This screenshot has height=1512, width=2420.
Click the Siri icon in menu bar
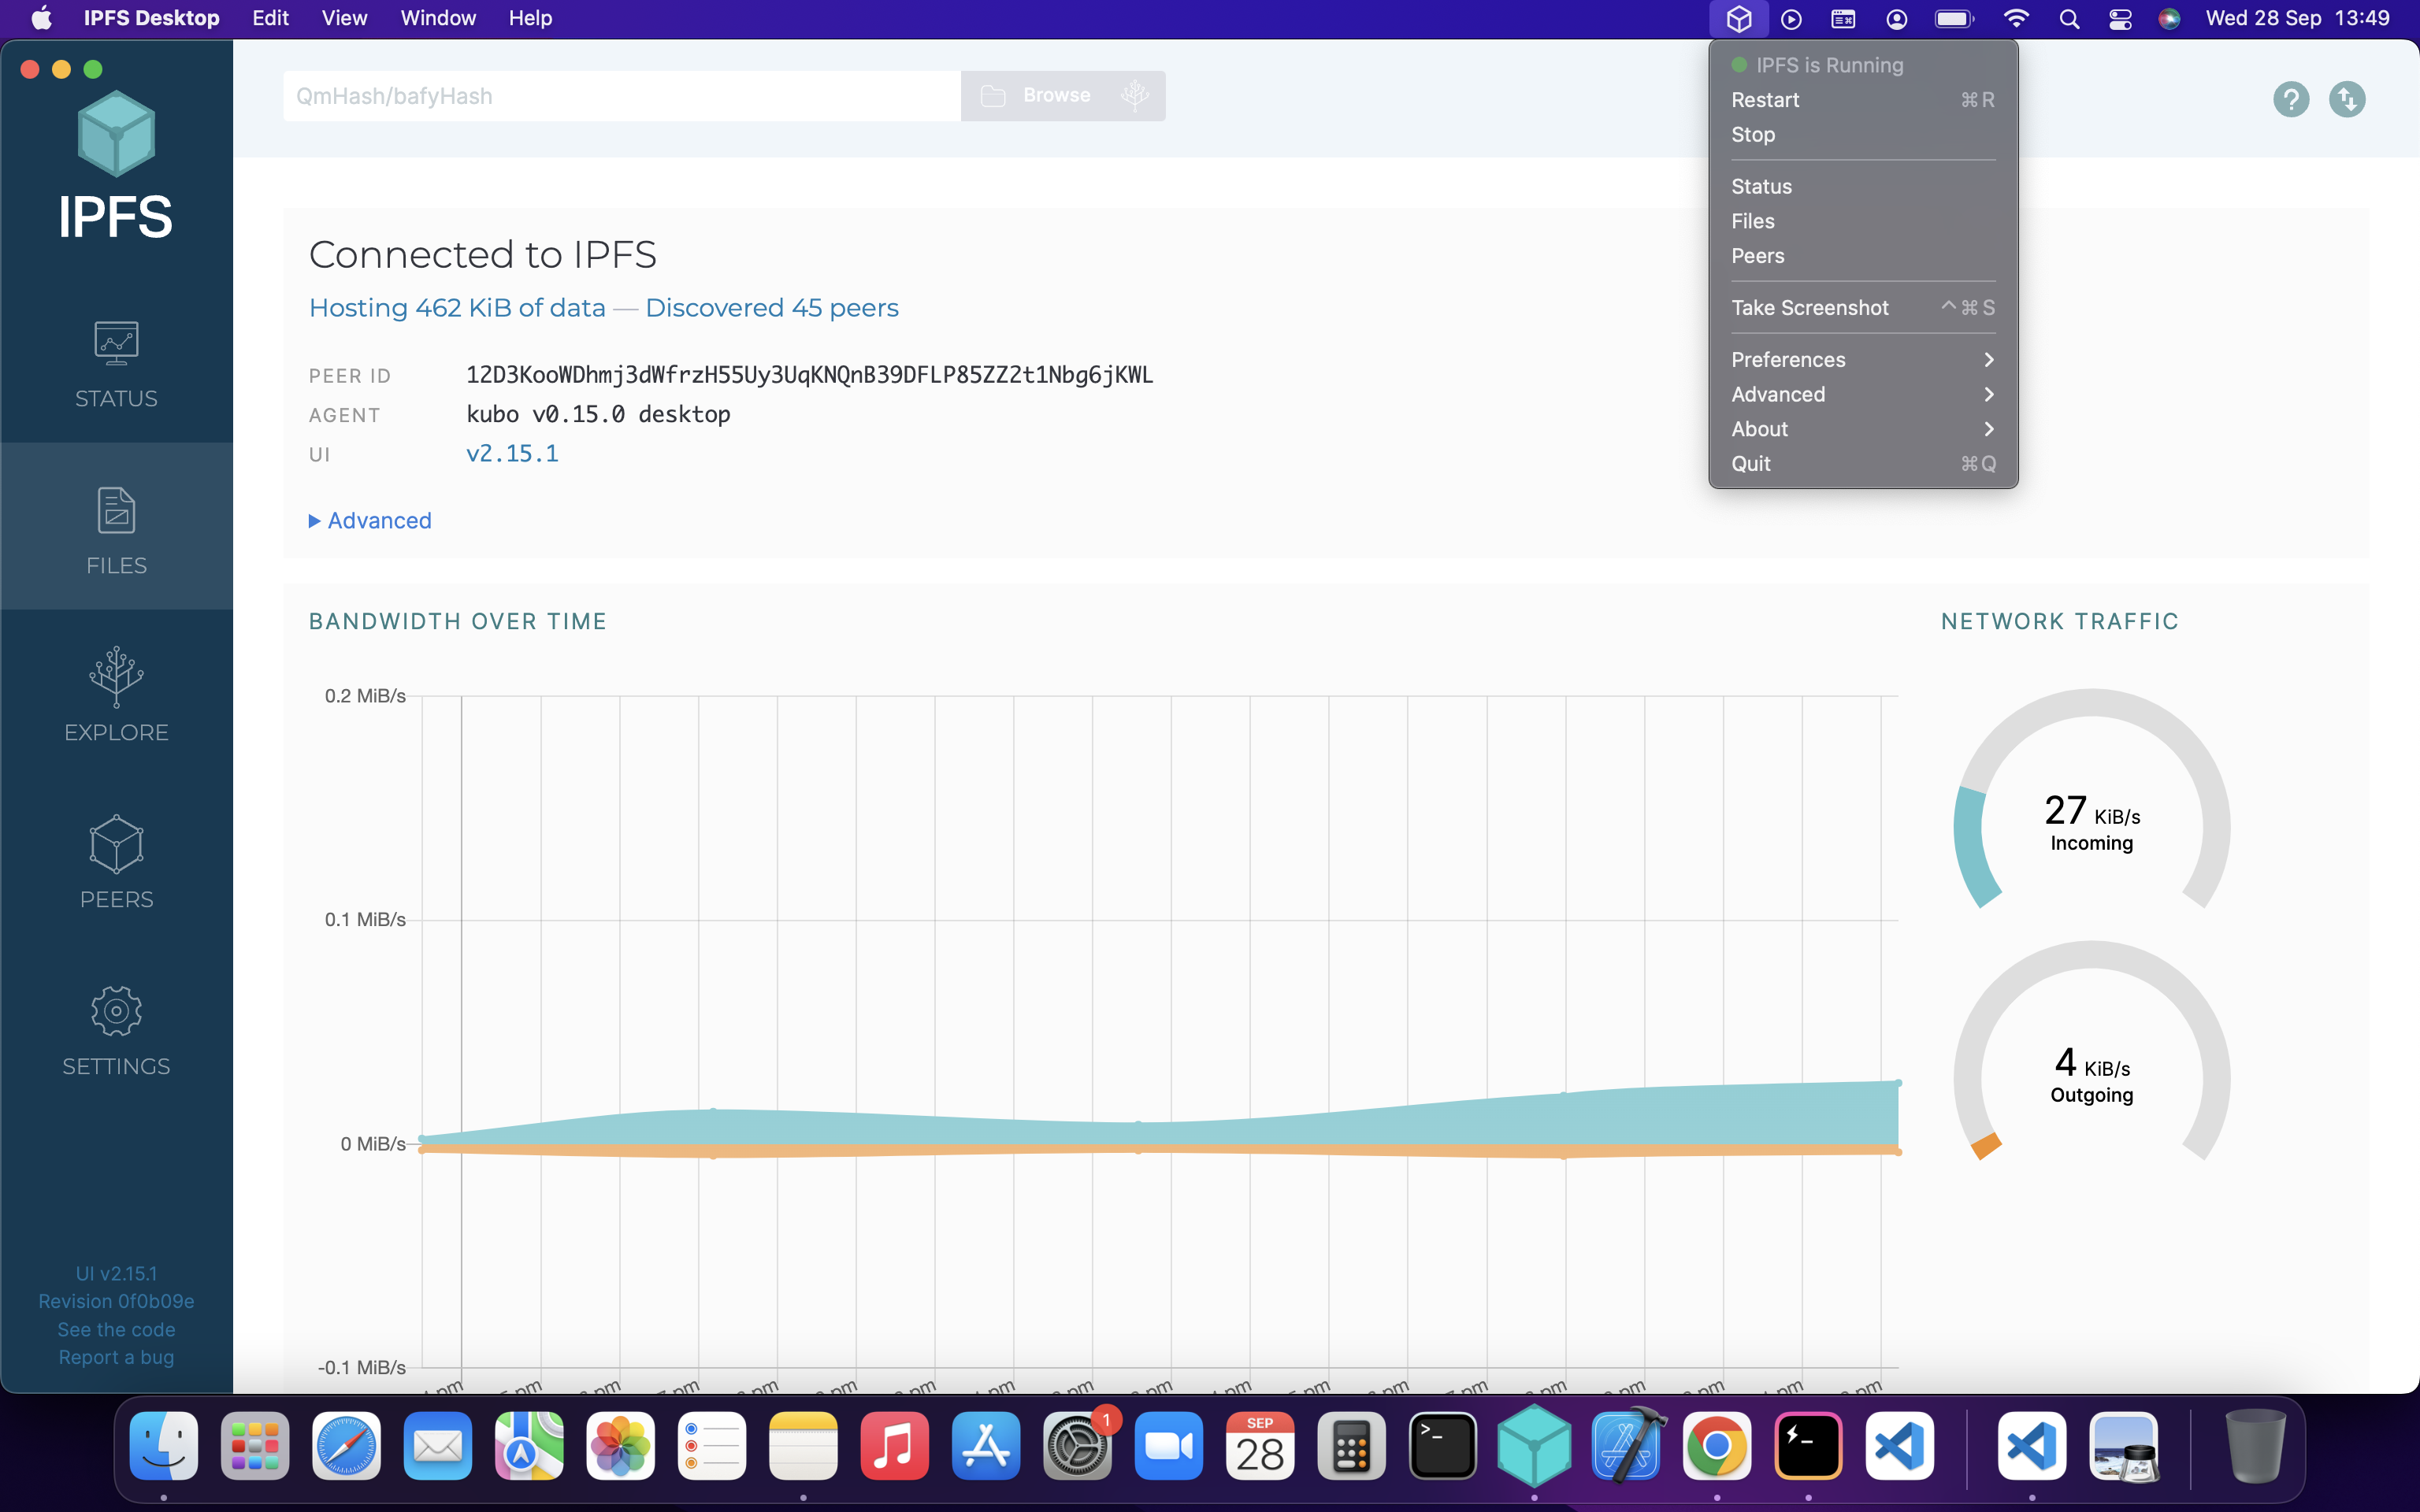coord(2169,19)
